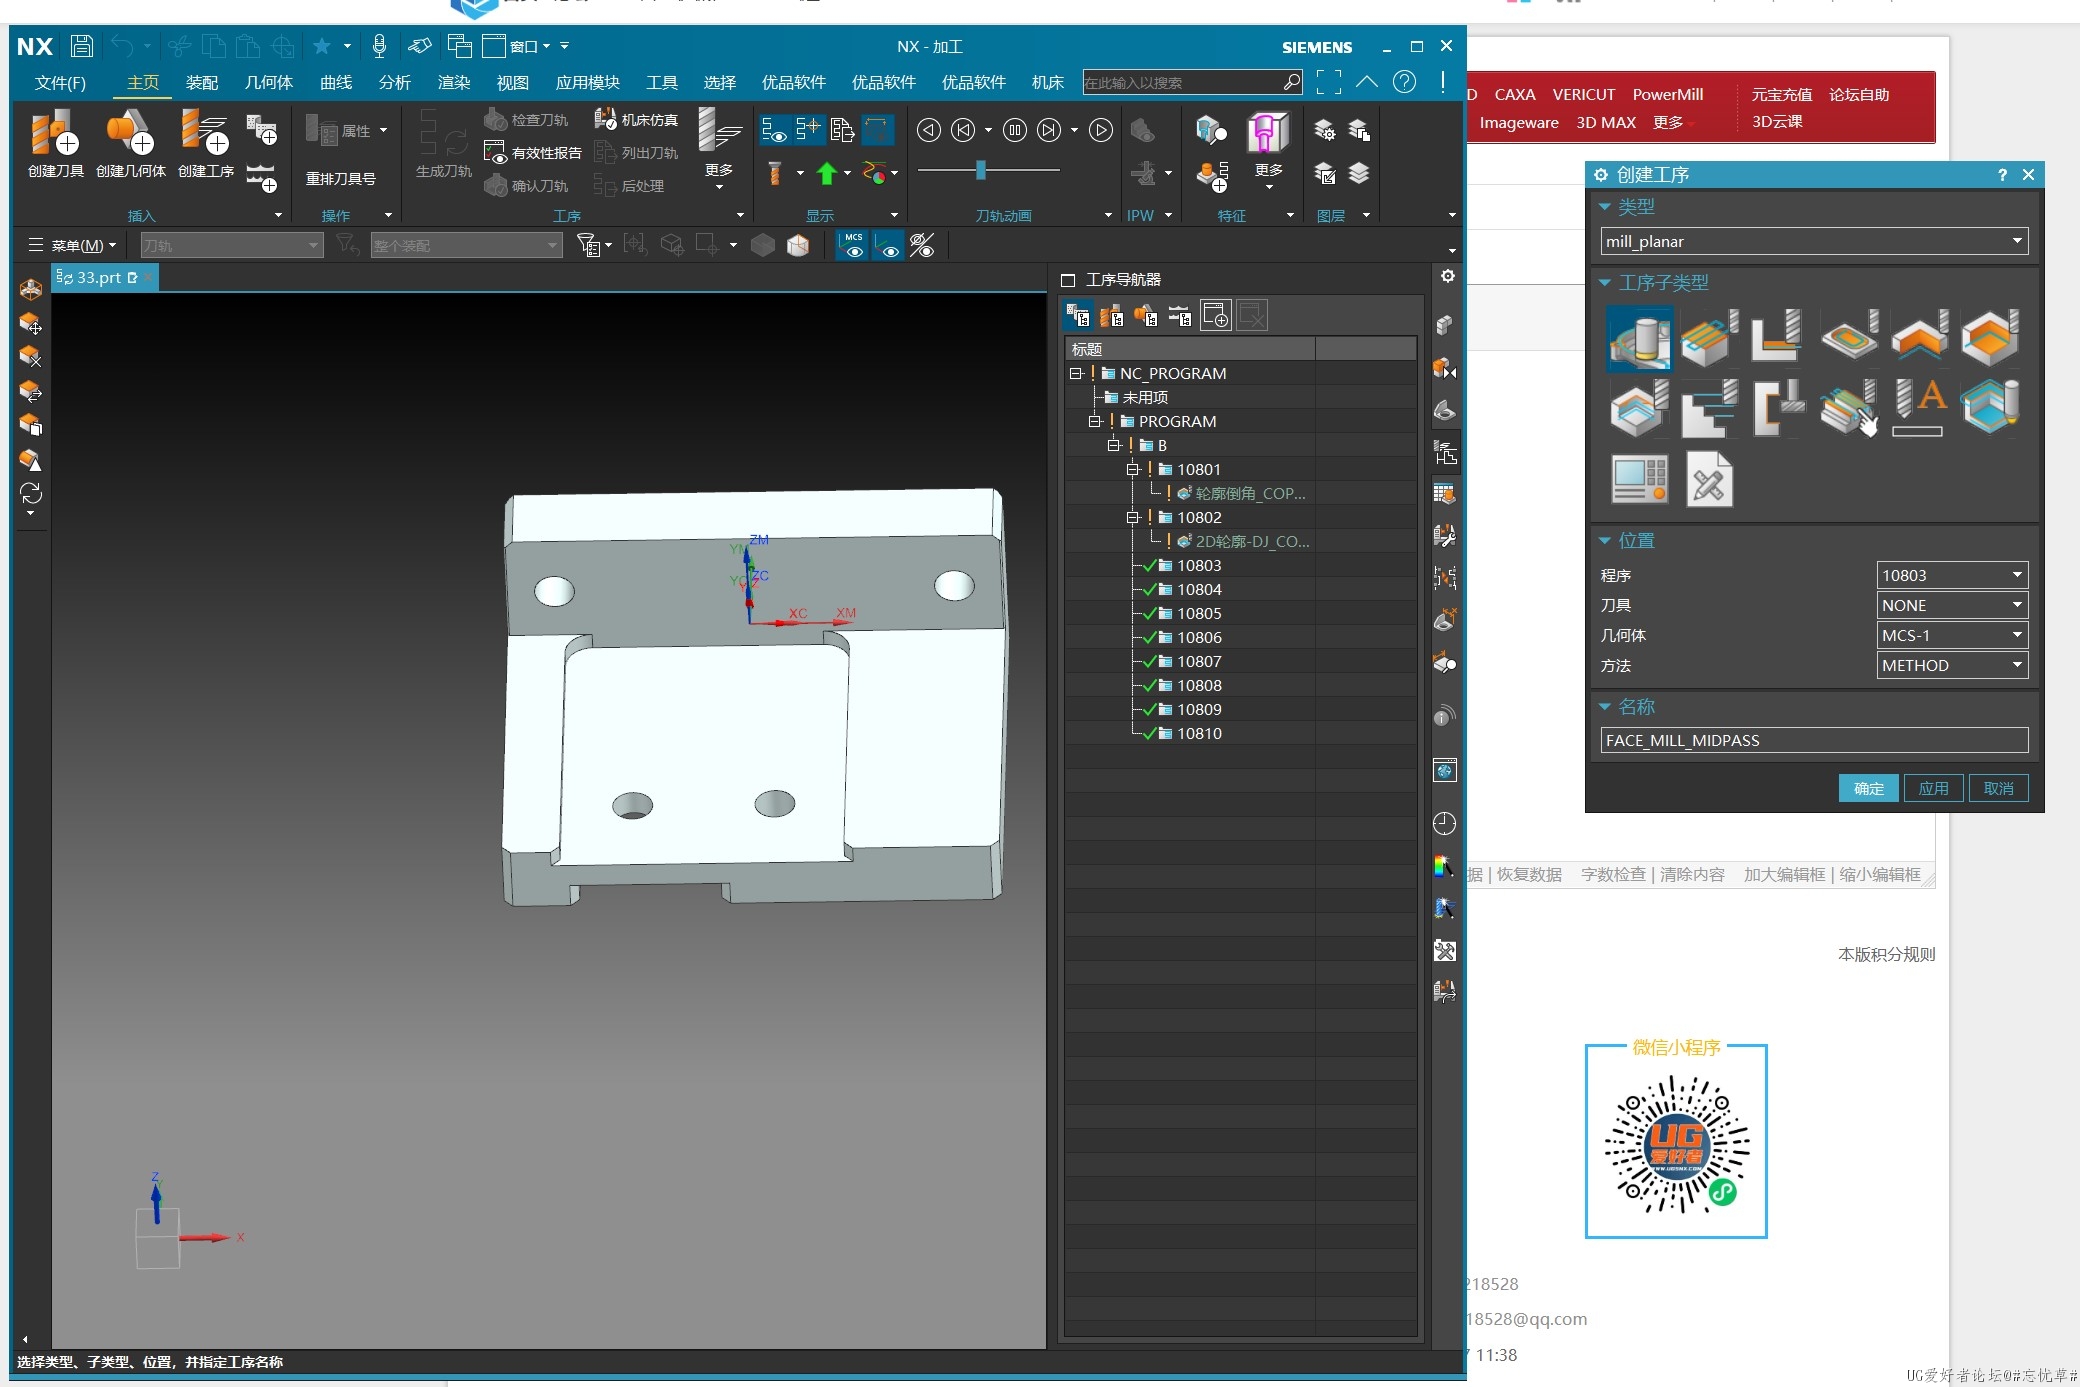Click the tool path animation speed slider
2080x1387 pixels.
tap(981, 171)
